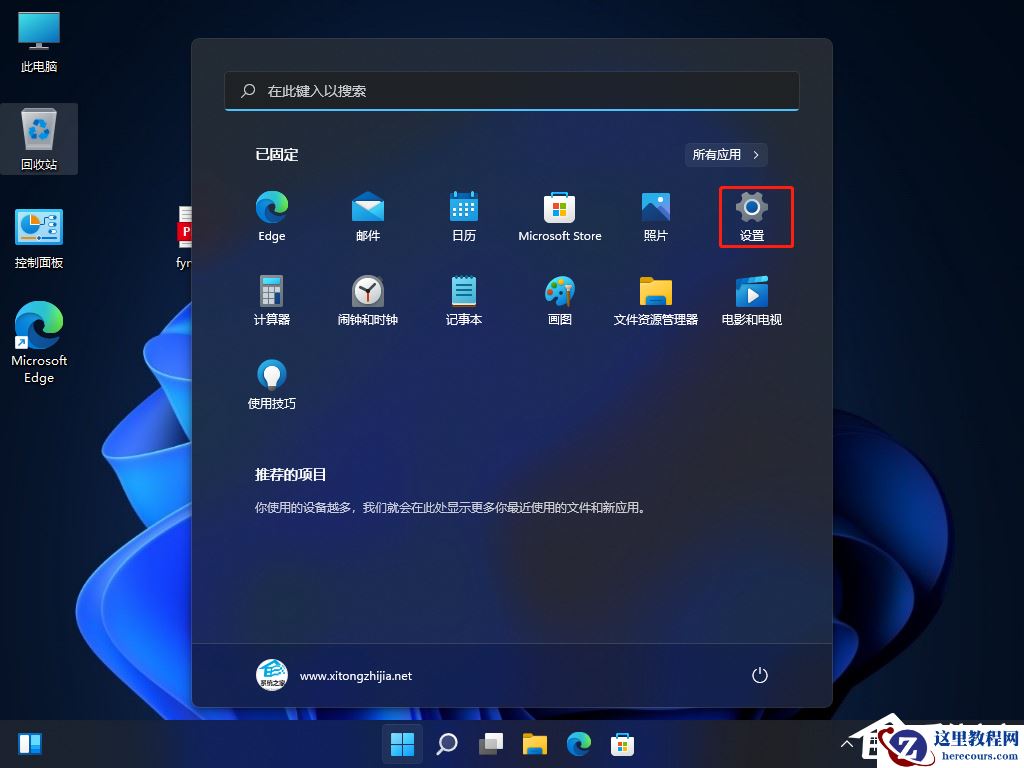This screenshot has height=768, width=1024.
Task: Expand the system tray hidden icons chevron
Action: click(x=846, y=743)
